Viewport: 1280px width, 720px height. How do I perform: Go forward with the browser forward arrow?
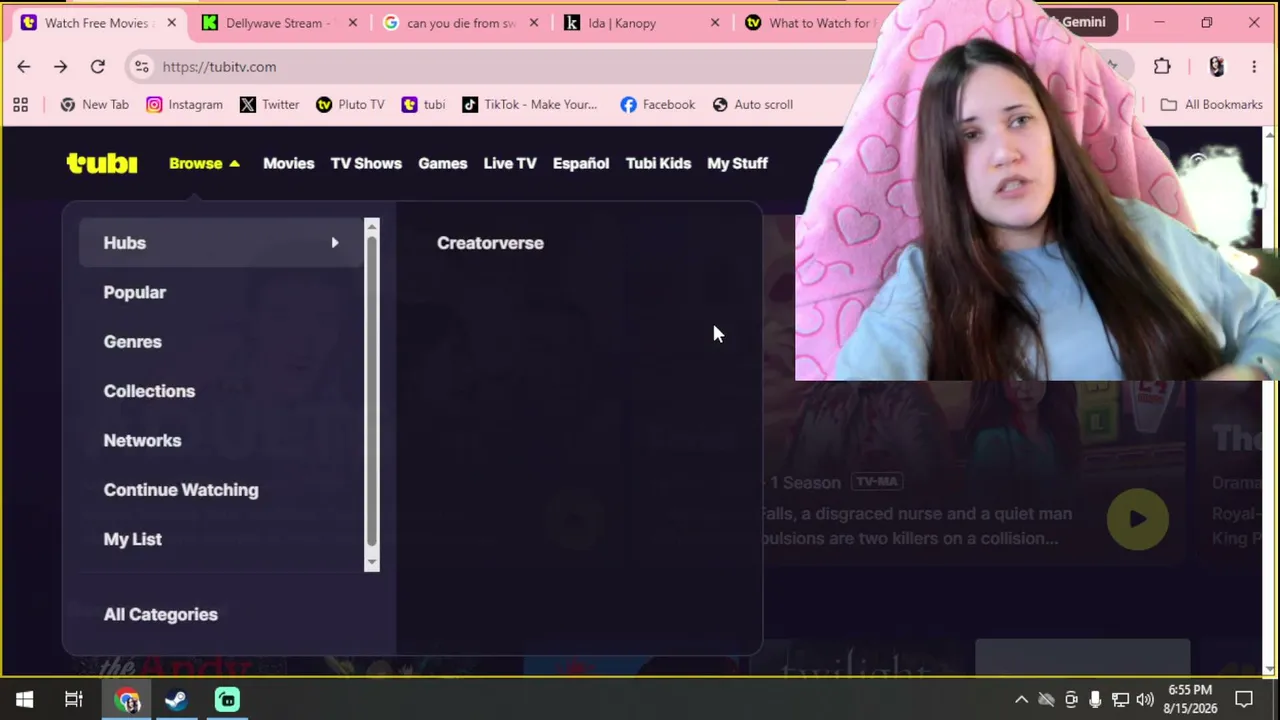(61, 67)
